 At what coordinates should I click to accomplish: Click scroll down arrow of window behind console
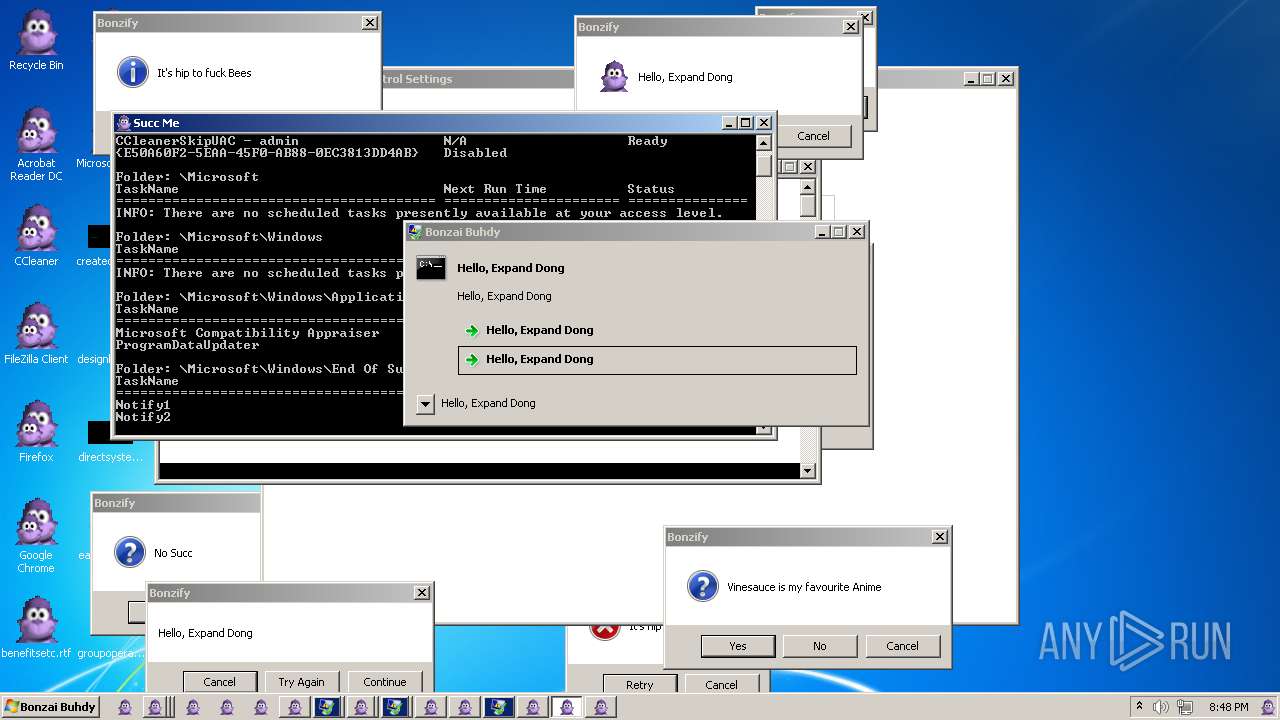point(808,470)
